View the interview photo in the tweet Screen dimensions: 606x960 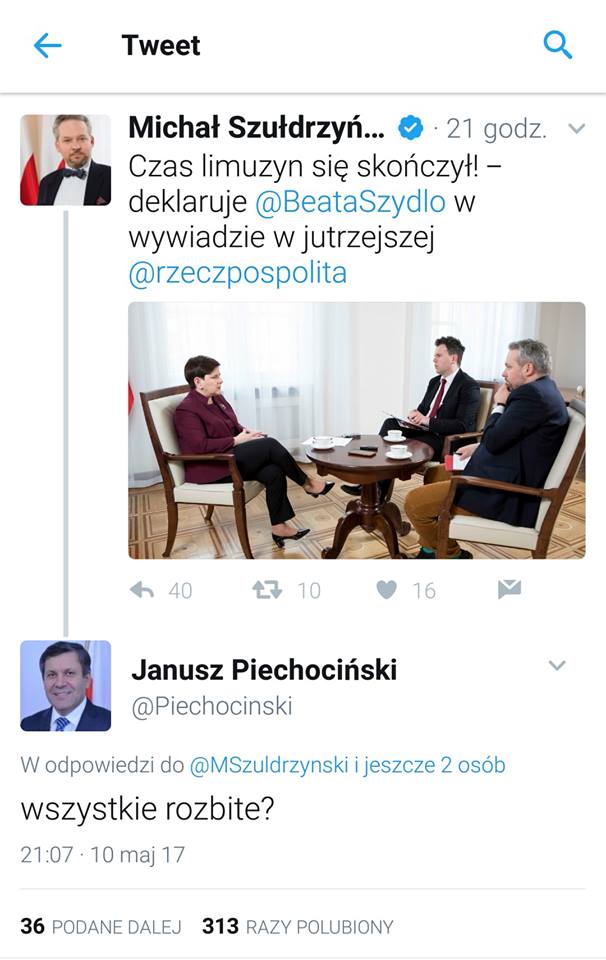pos(357,430)
